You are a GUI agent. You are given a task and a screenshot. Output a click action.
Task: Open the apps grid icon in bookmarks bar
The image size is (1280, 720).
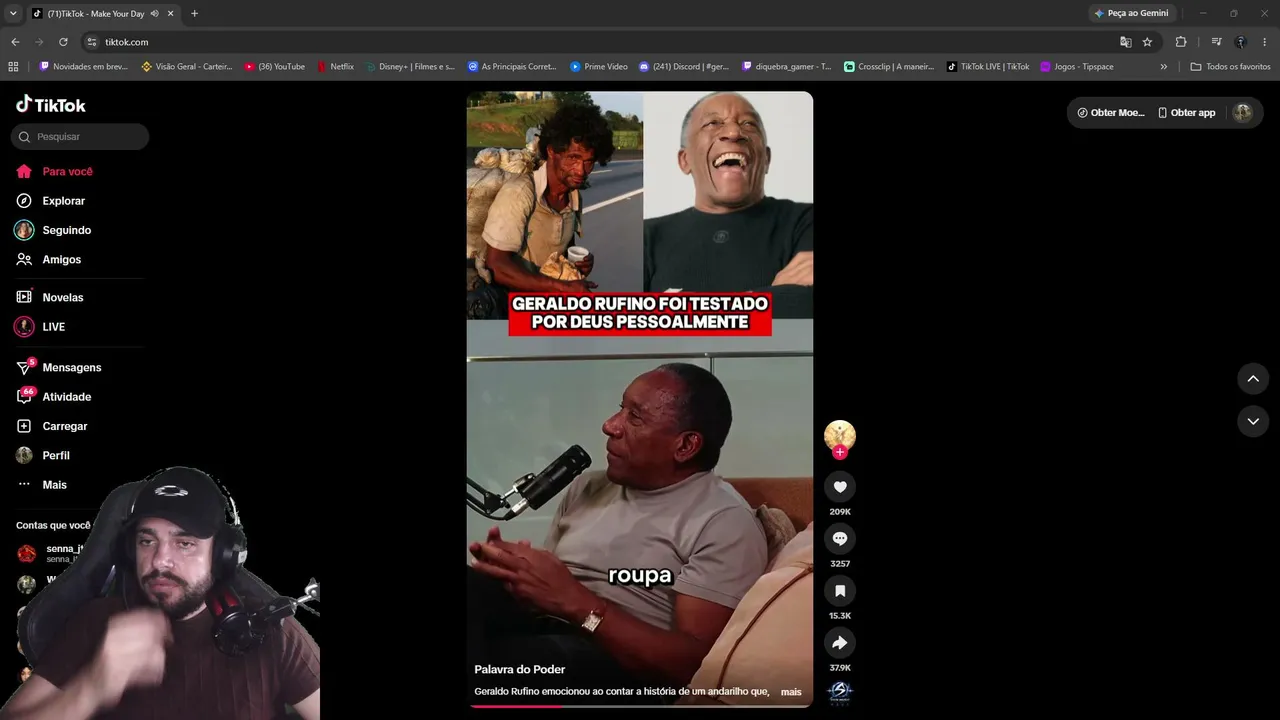coord(13,67)
